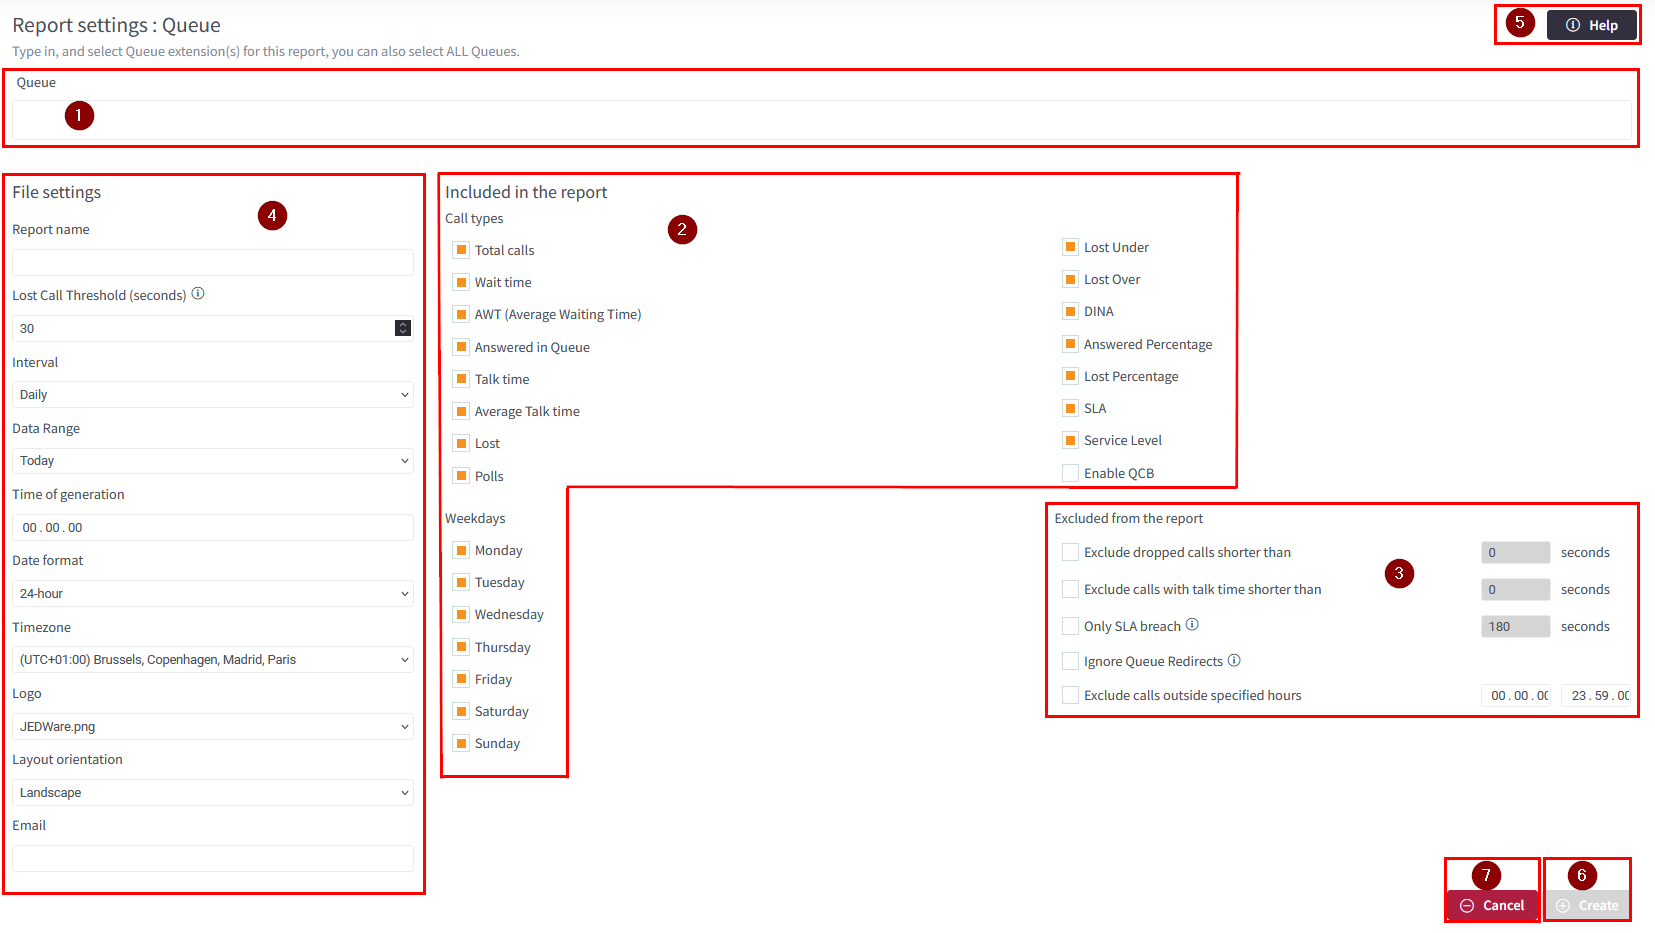Enable the Enable QCB checkbox
Viewport: 1655px width, 933px height.
pos(1070,473)
